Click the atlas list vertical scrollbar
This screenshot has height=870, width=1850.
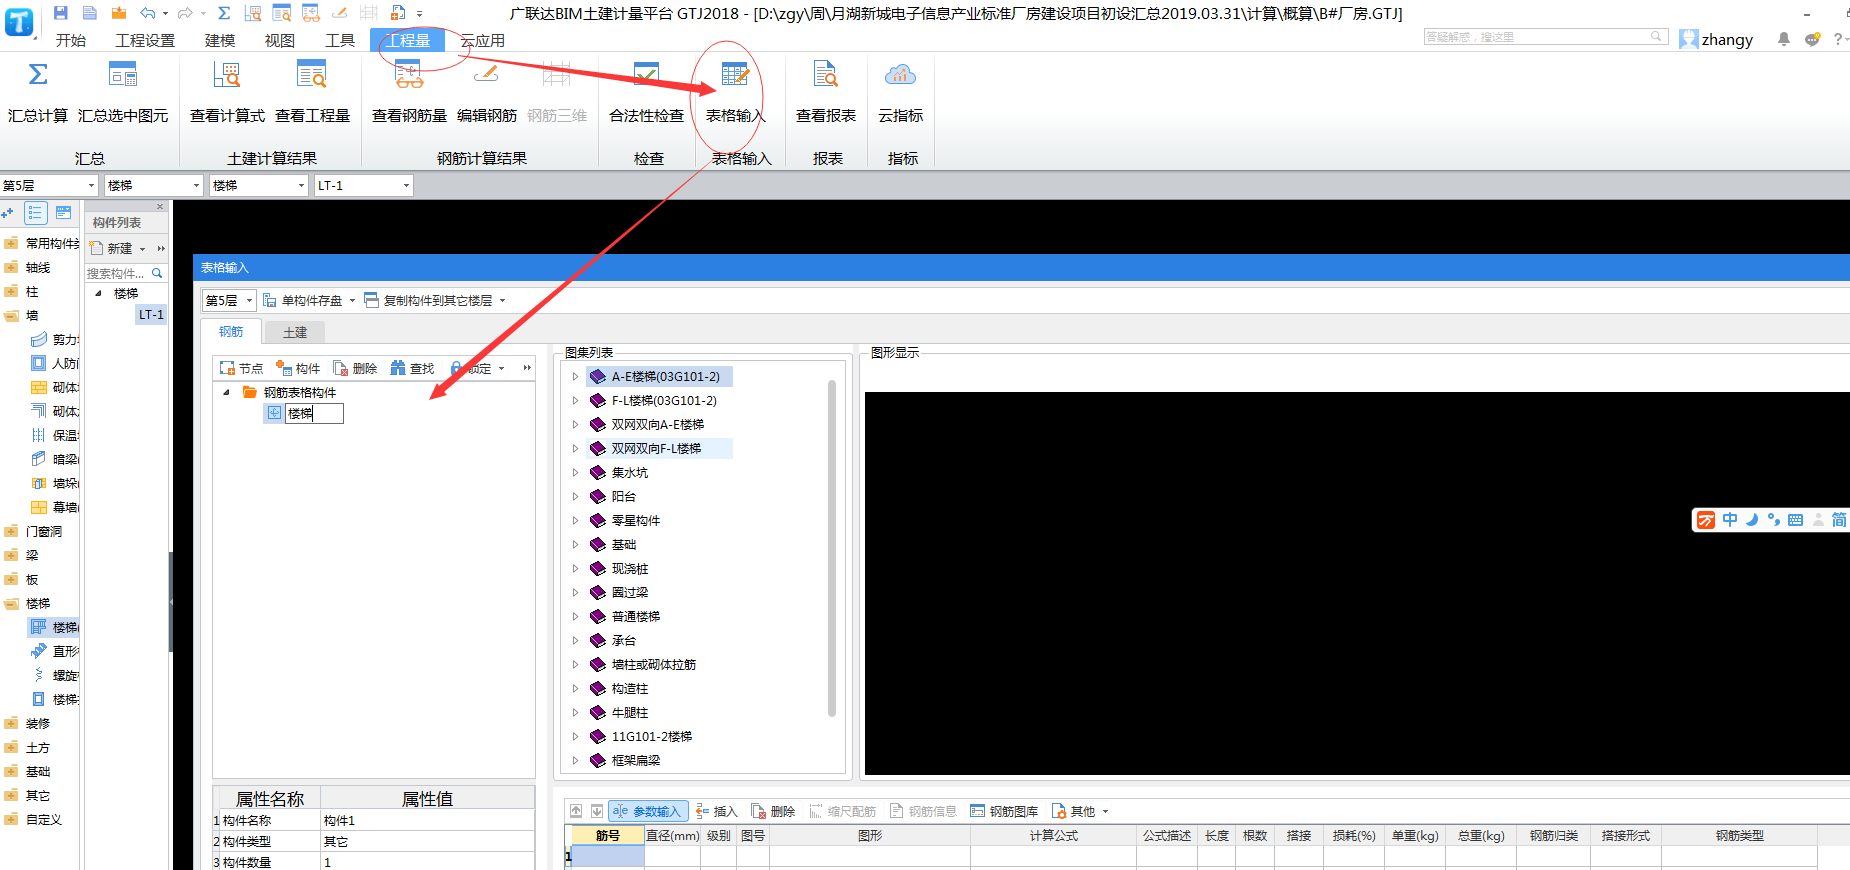832,548
